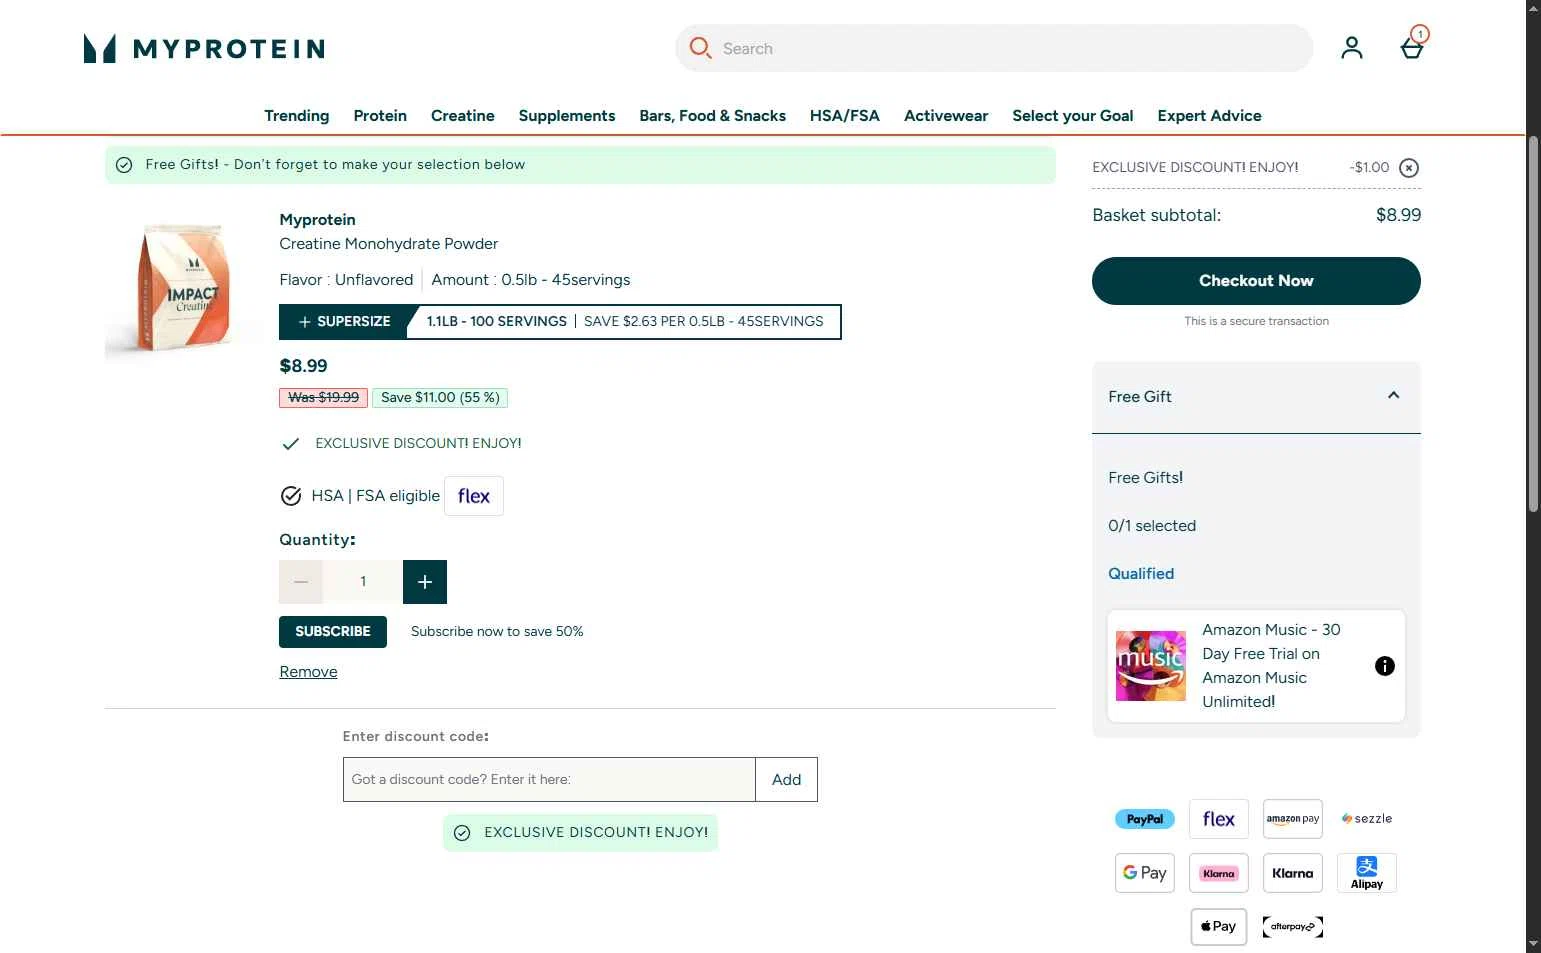Viewport: 1541px width, 953px height.
Task: Click the pink Klarna icon
Action: coord(1219,873)
